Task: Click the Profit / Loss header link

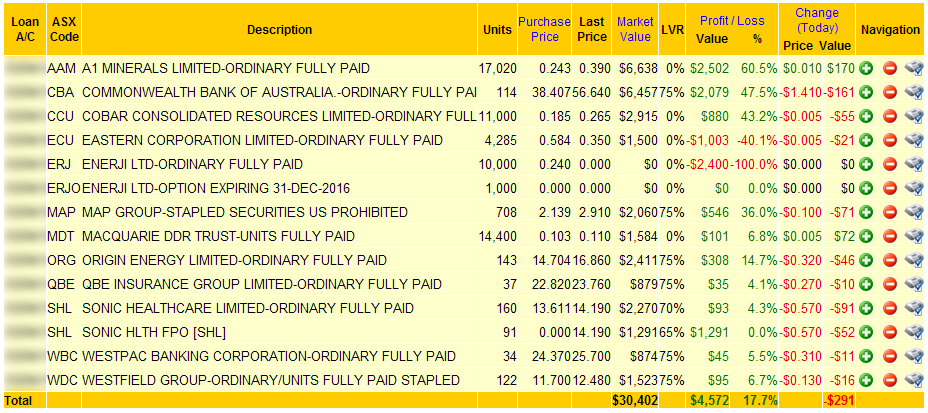Action: pos(732,21)
